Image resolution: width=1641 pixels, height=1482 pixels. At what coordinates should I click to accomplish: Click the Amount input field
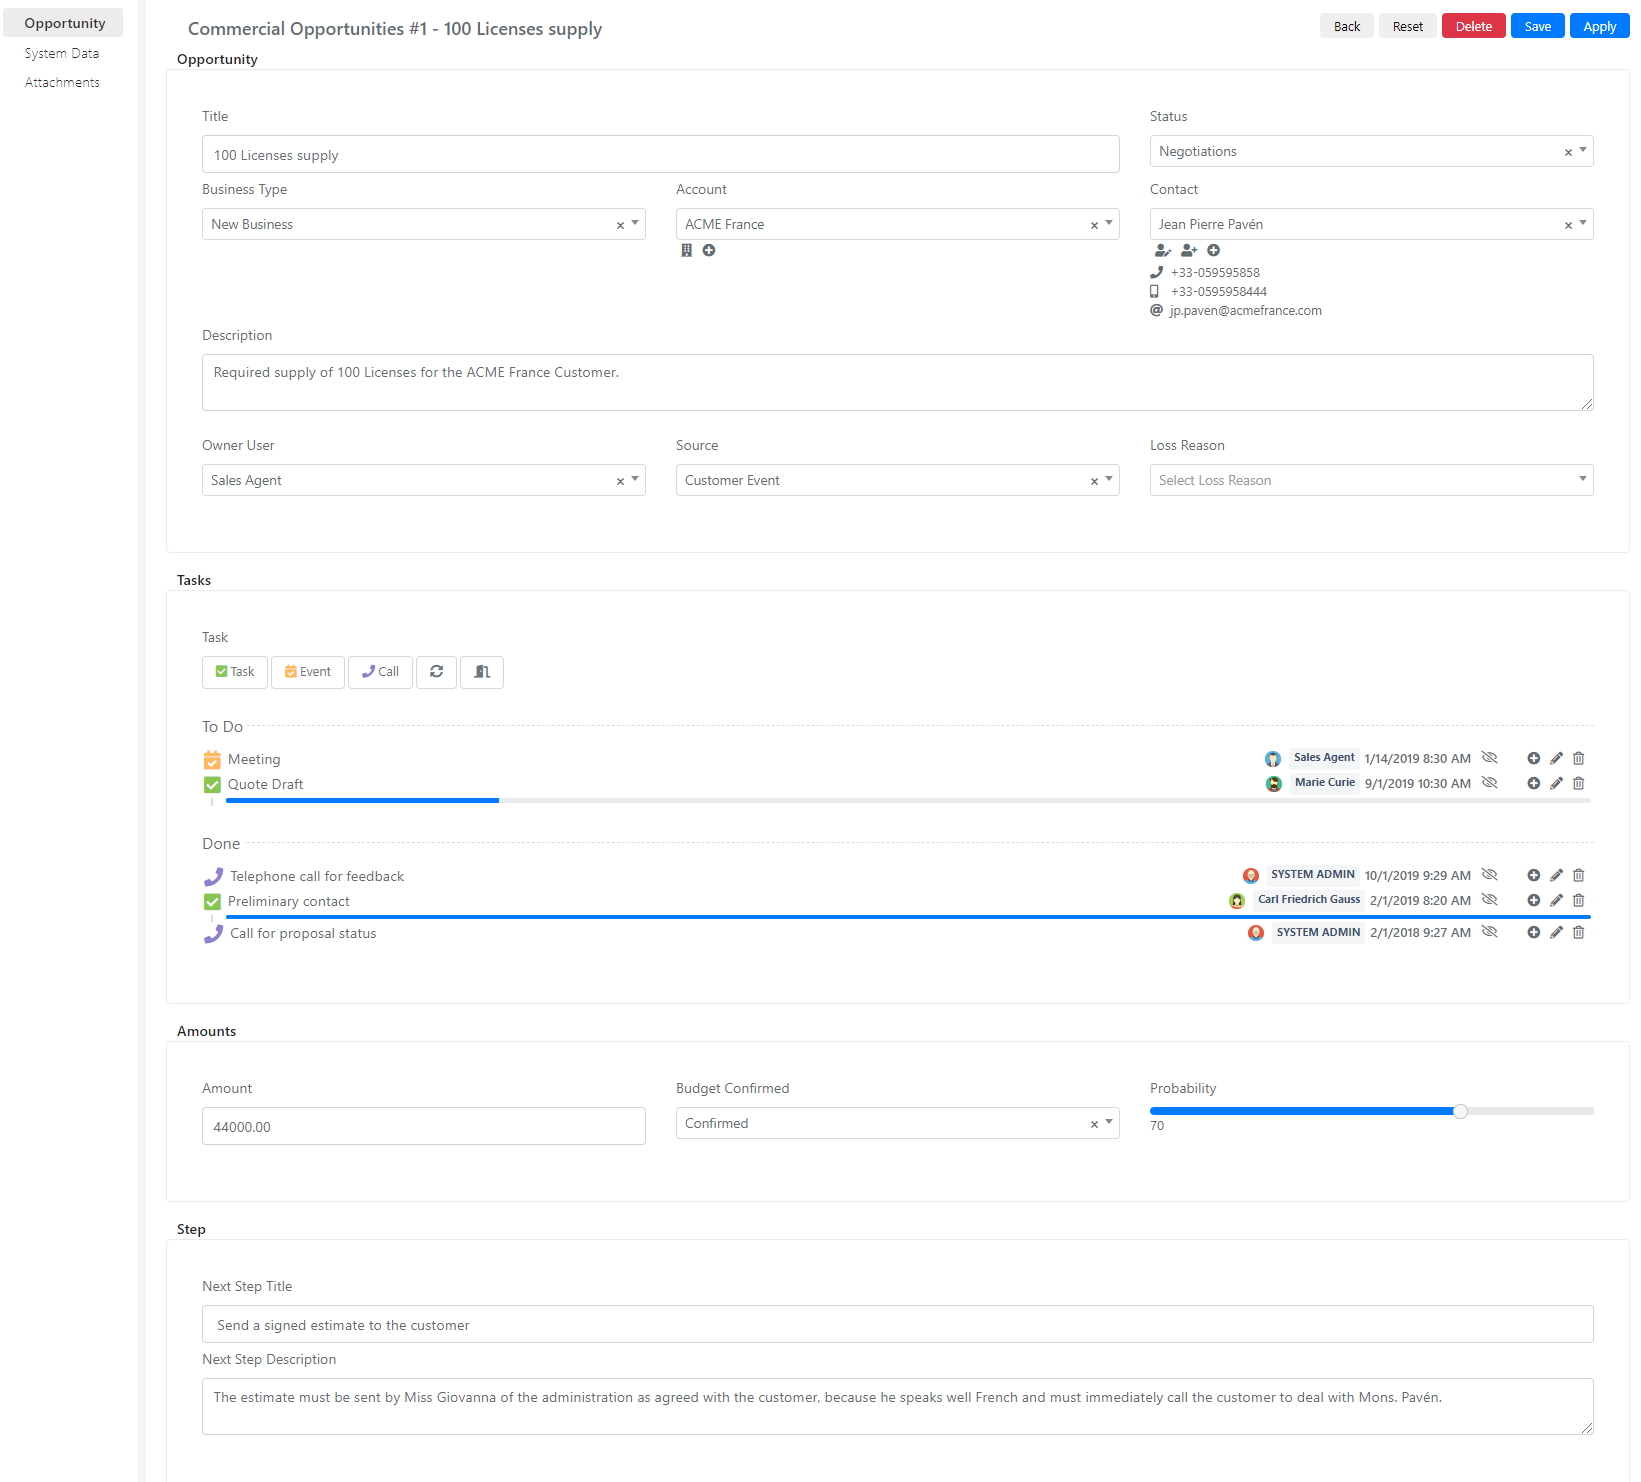click(x=424, y=1126)
